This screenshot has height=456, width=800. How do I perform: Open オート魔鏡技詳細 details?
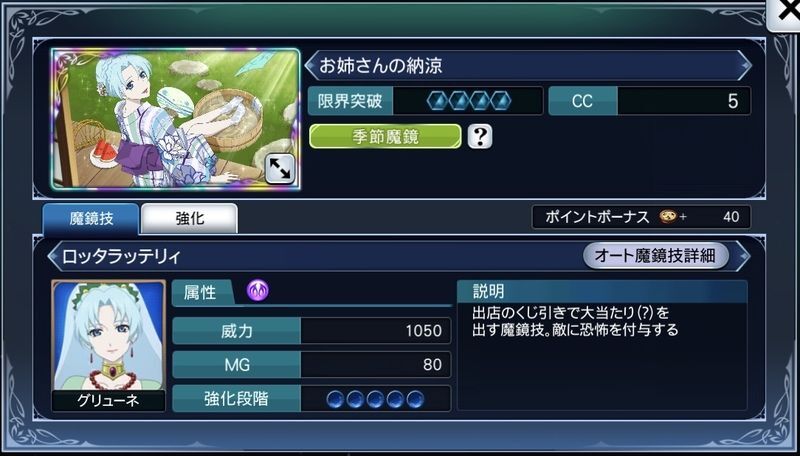[656, 256]
